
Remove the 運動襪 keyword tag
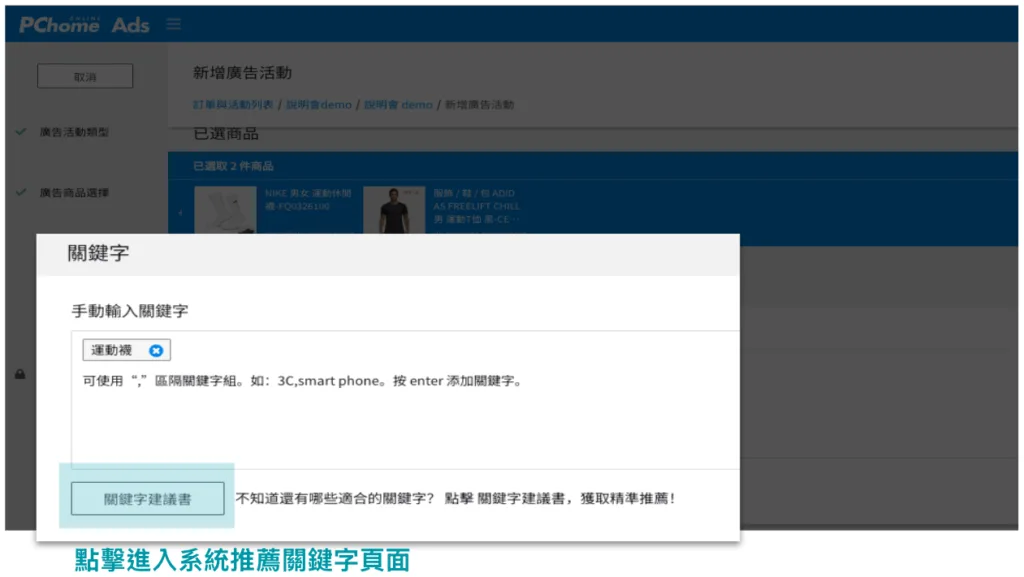point(156,351)
